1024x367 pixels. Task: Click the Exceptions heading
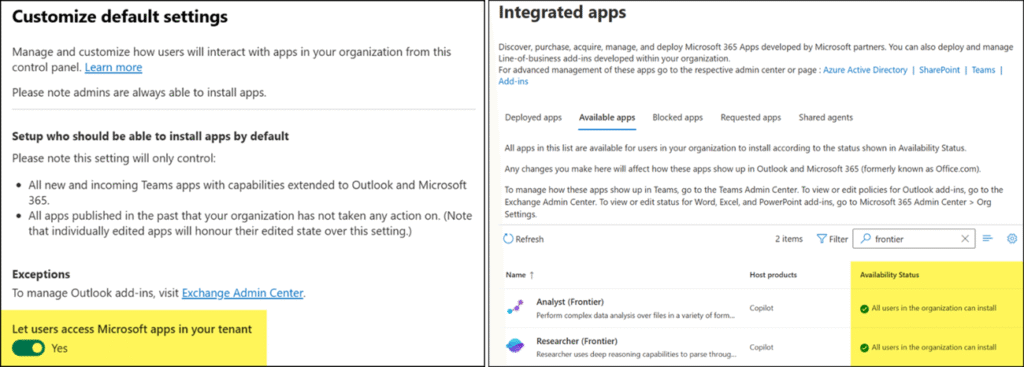[41, 274]
